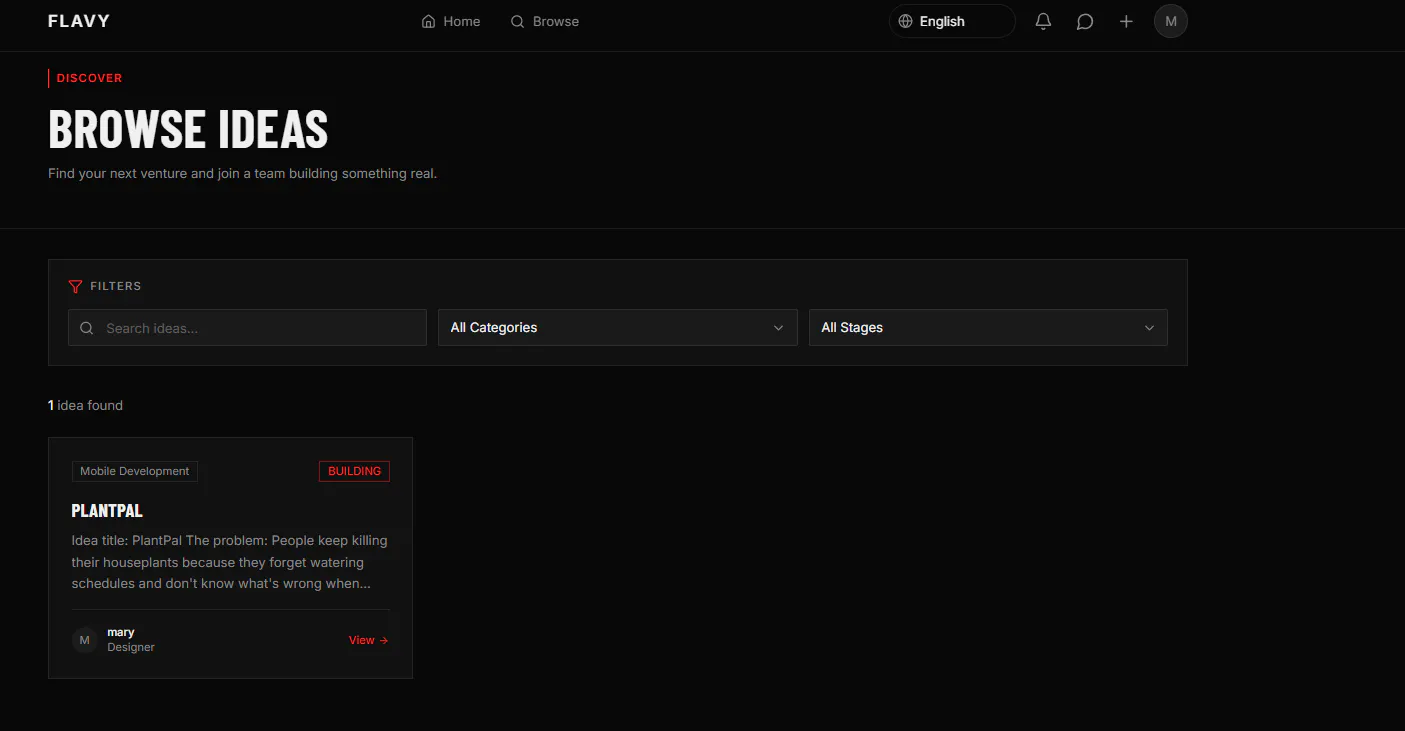Open the All Categories dropdown
Image resolution: width=1405 pixels, height=731 pixels.
pyautogui.click(x=617, y=328)
